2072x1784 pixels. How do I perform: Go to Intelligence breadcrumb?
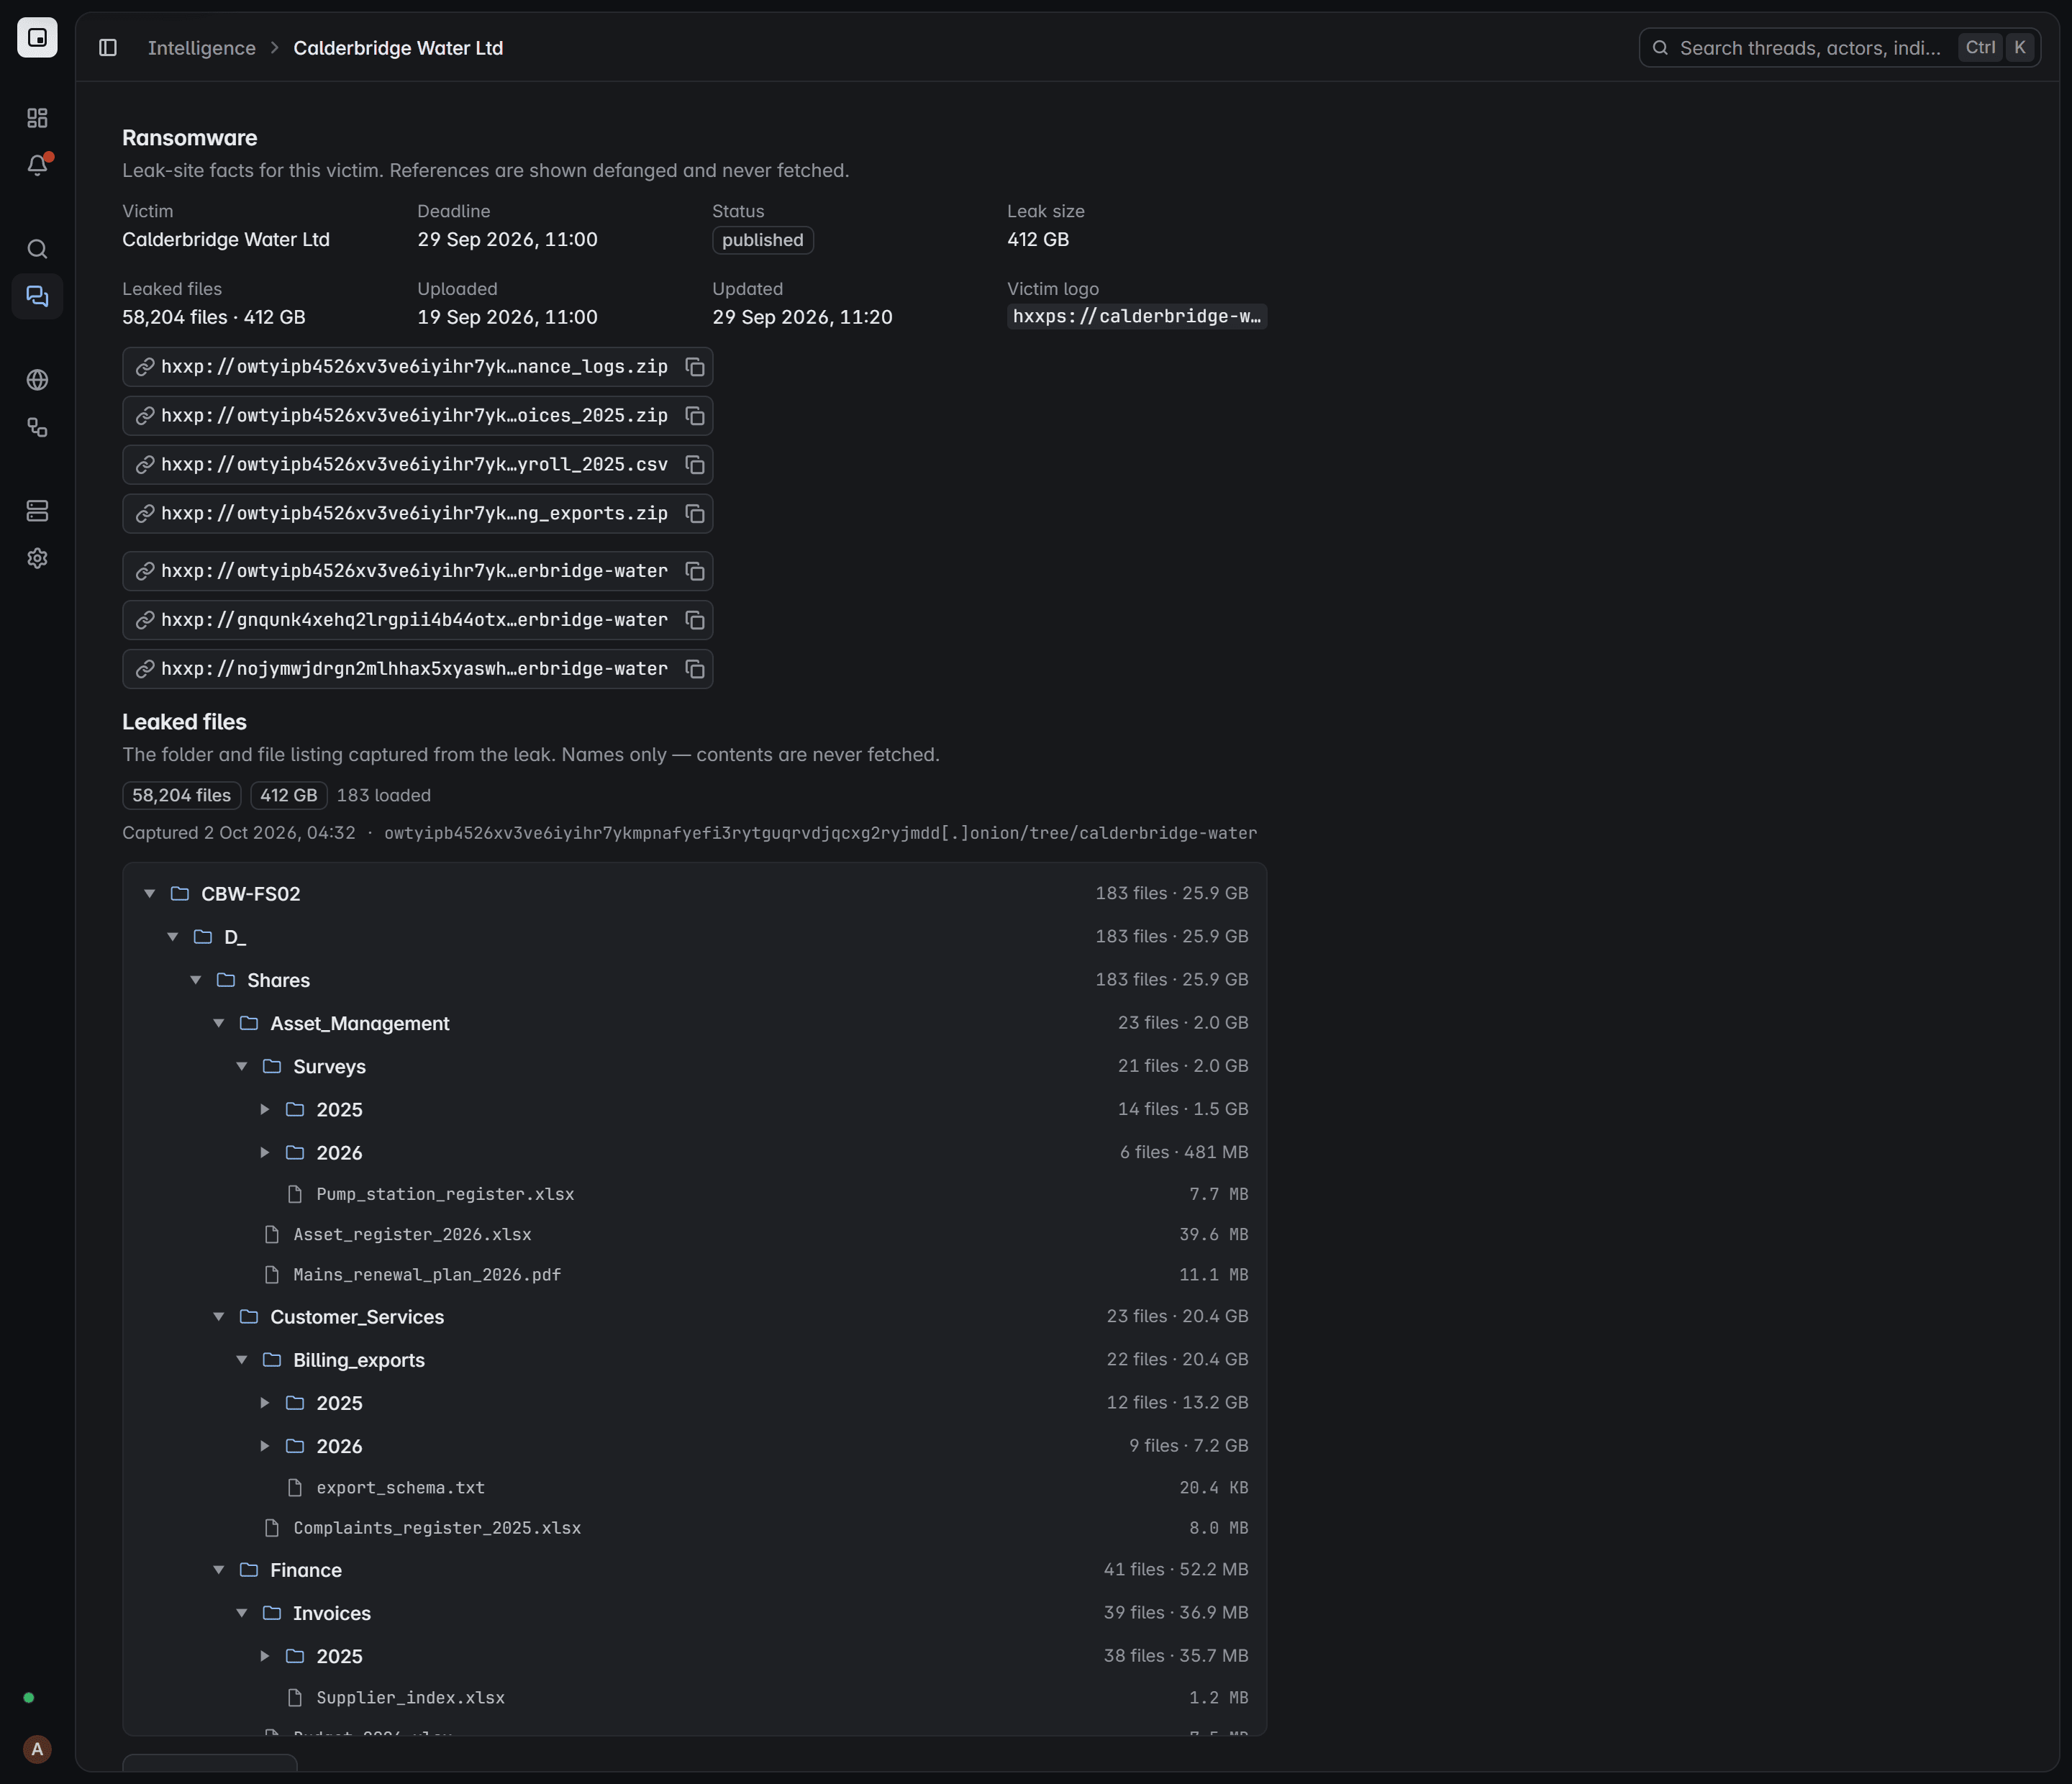click(x=202, y=48)
